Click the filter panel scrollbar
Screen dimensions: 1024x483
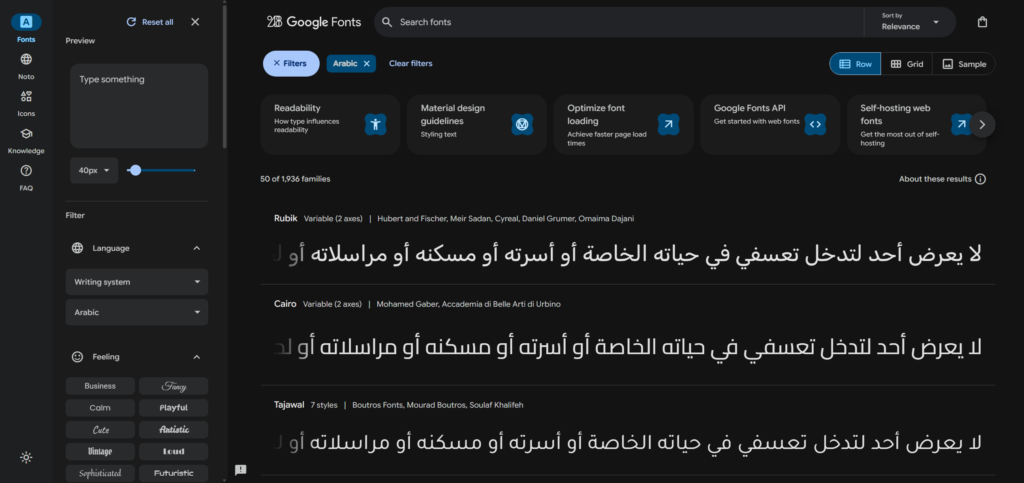point(225,75)
